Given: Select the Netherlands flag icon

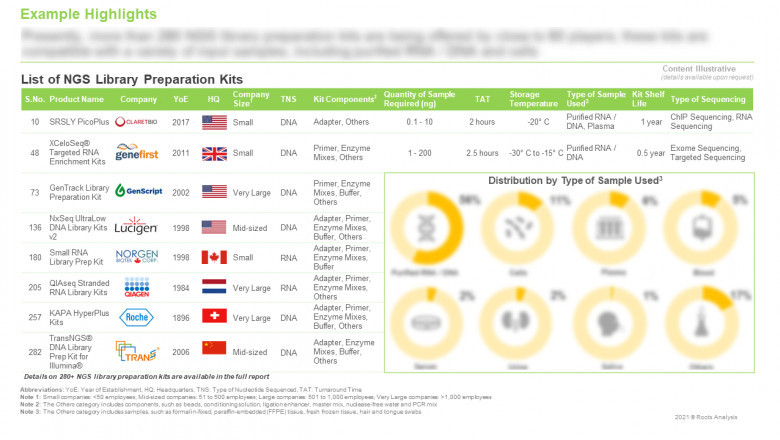Looking at the screenshot, I should click(x=215, y=286).
